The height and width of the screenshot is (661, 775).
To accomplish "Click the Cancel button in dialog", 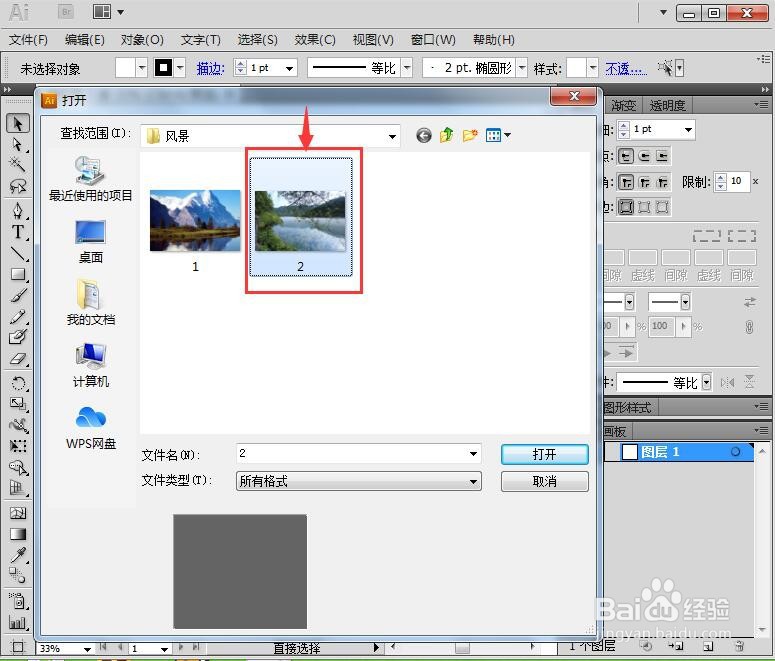I will pos(545,481).
